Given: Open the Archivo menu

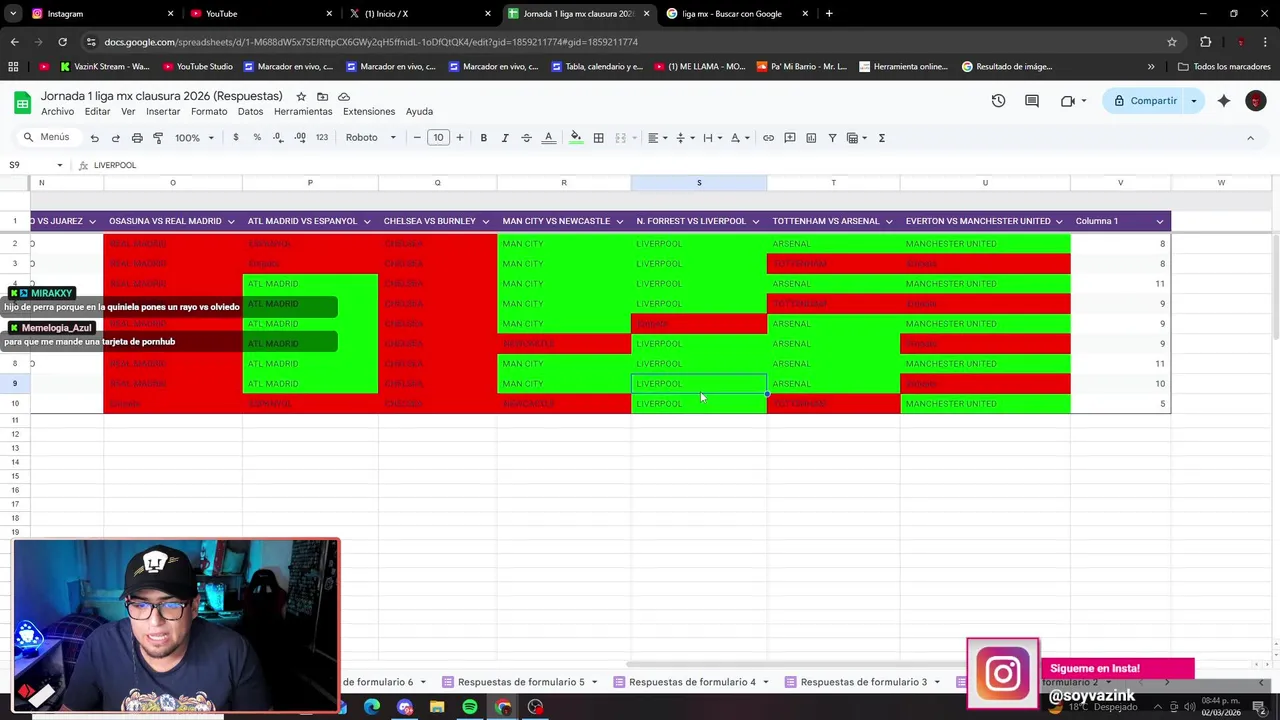Looking at the screenshot, I should click(x=57, y=111).
